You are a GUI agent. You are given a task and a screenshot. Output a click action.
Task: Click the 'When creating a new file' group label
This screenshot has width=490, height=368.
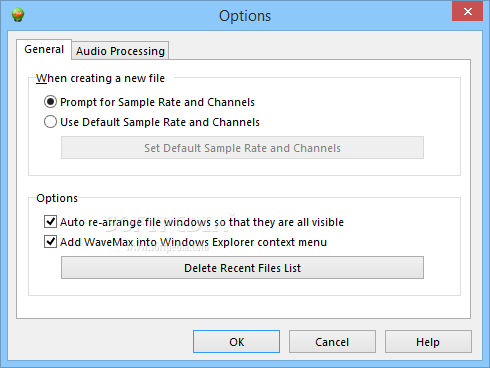point(100,78)
